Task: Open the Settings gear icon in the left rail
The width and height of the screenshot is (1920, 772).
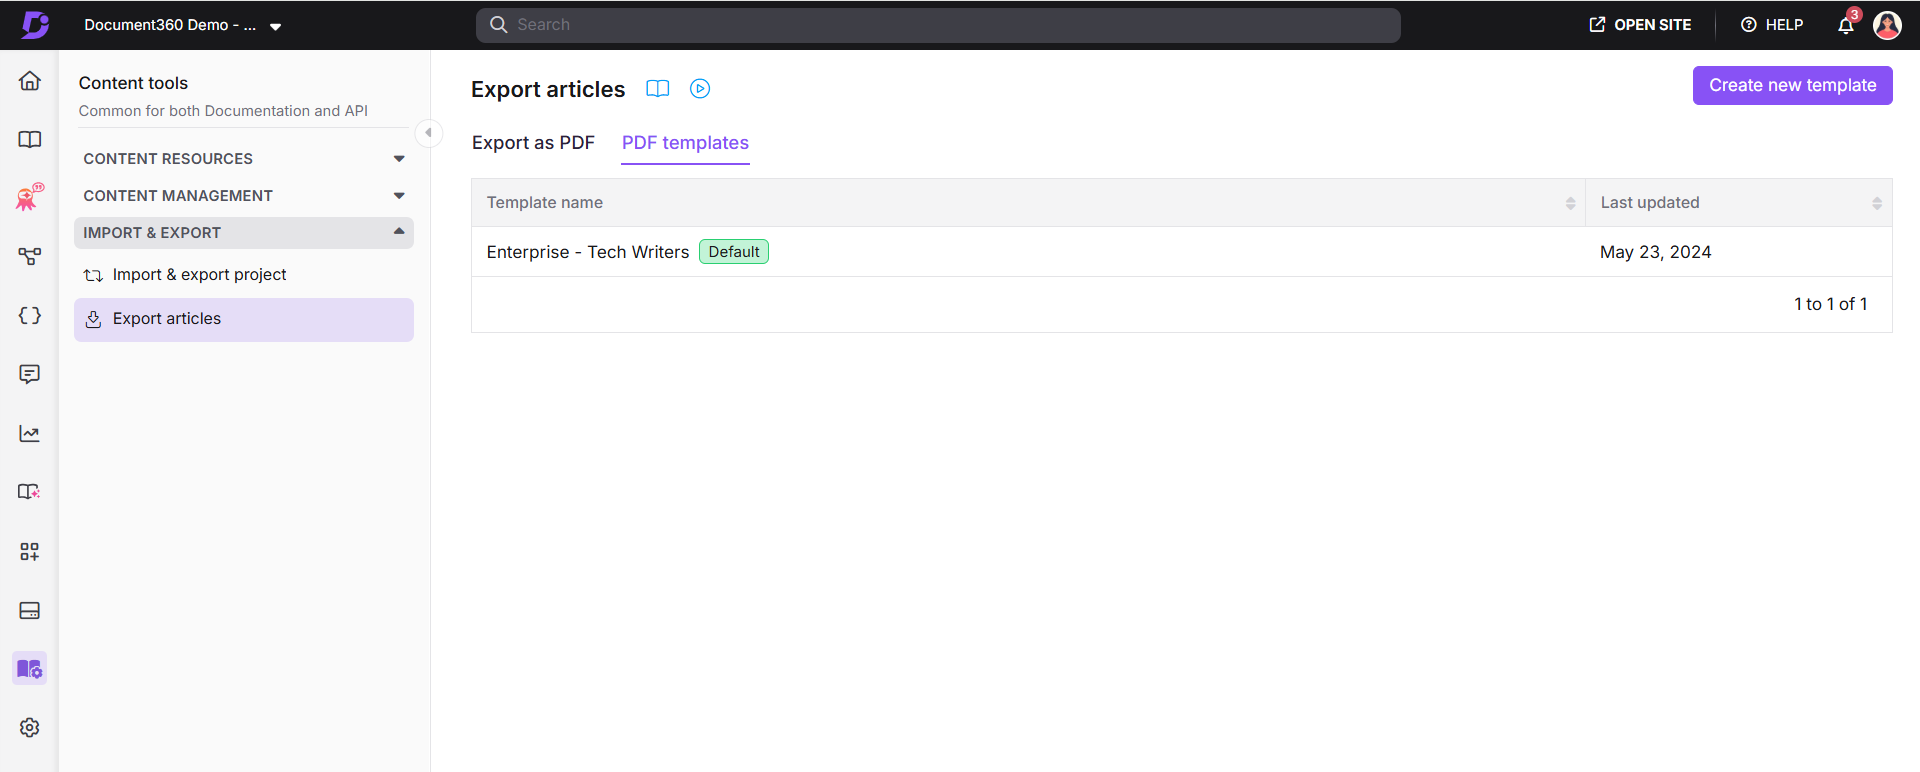Action: click(x=30, y=727)
